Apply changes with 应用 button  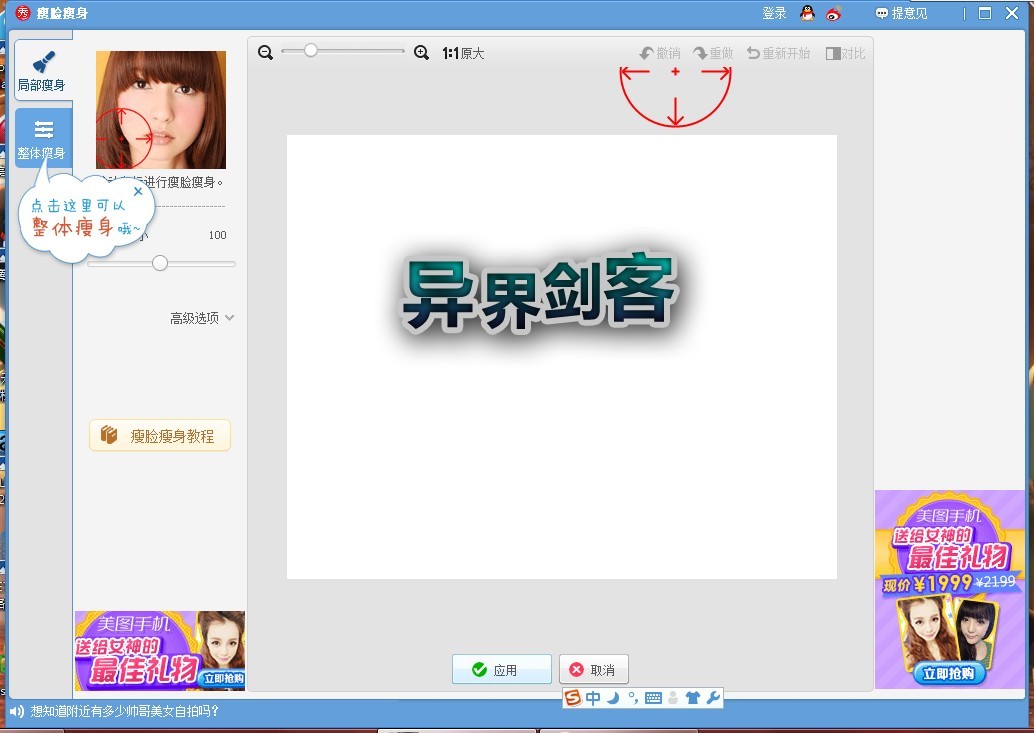coord(501,670)
